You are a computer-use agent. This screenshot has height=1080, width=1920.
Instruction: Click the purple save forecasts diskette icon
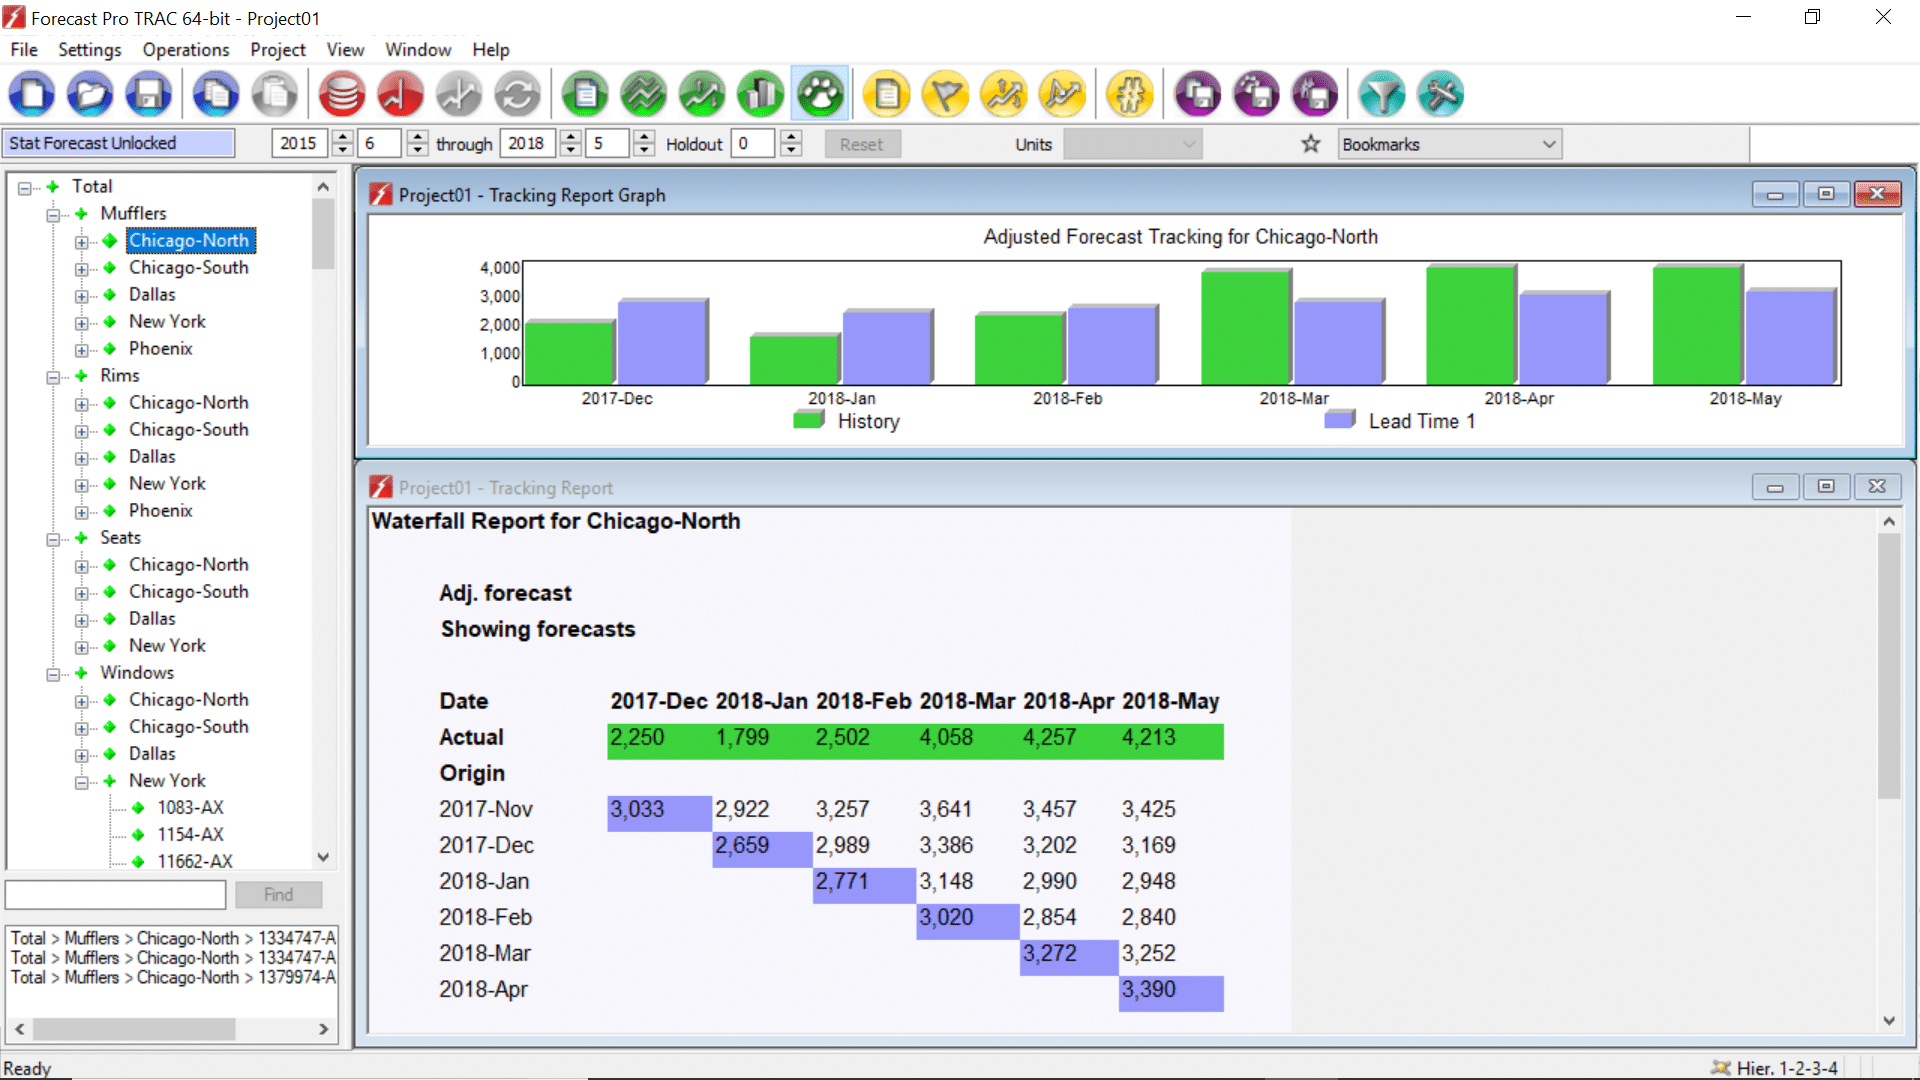(x=1197, y=93)
